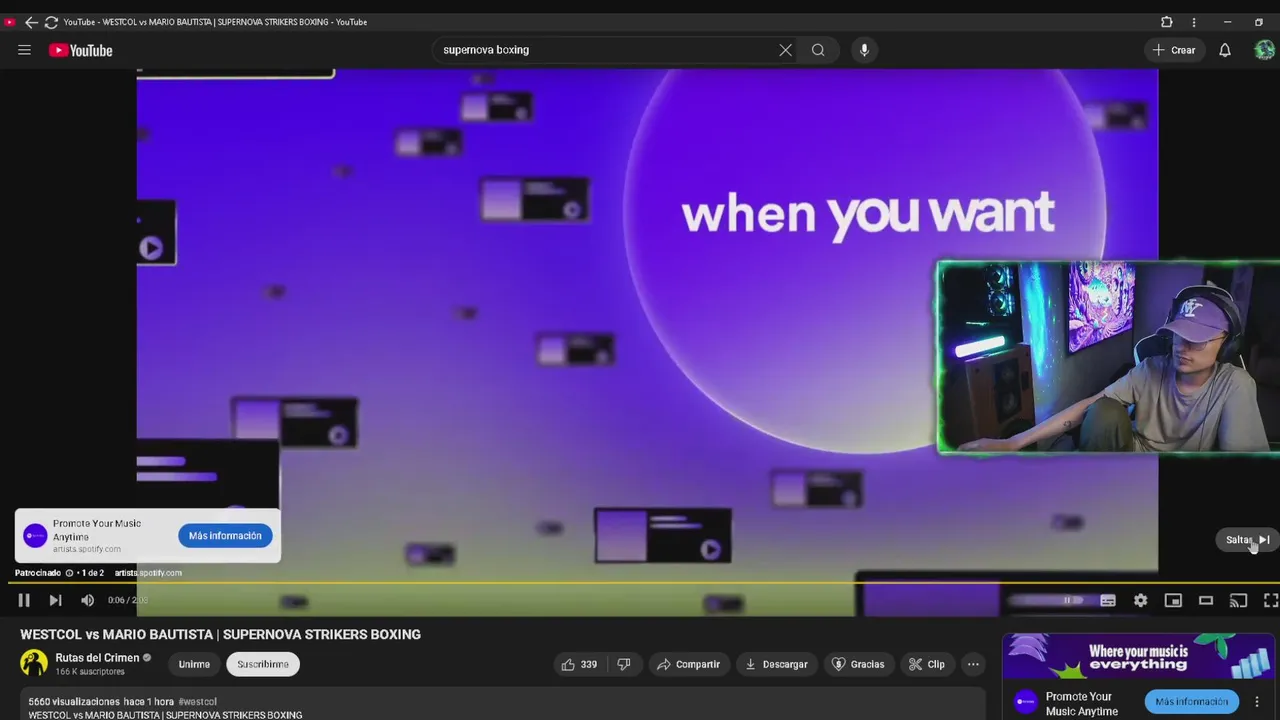Switch to theater mode
1280x720 pixels.
(1206, 600)
